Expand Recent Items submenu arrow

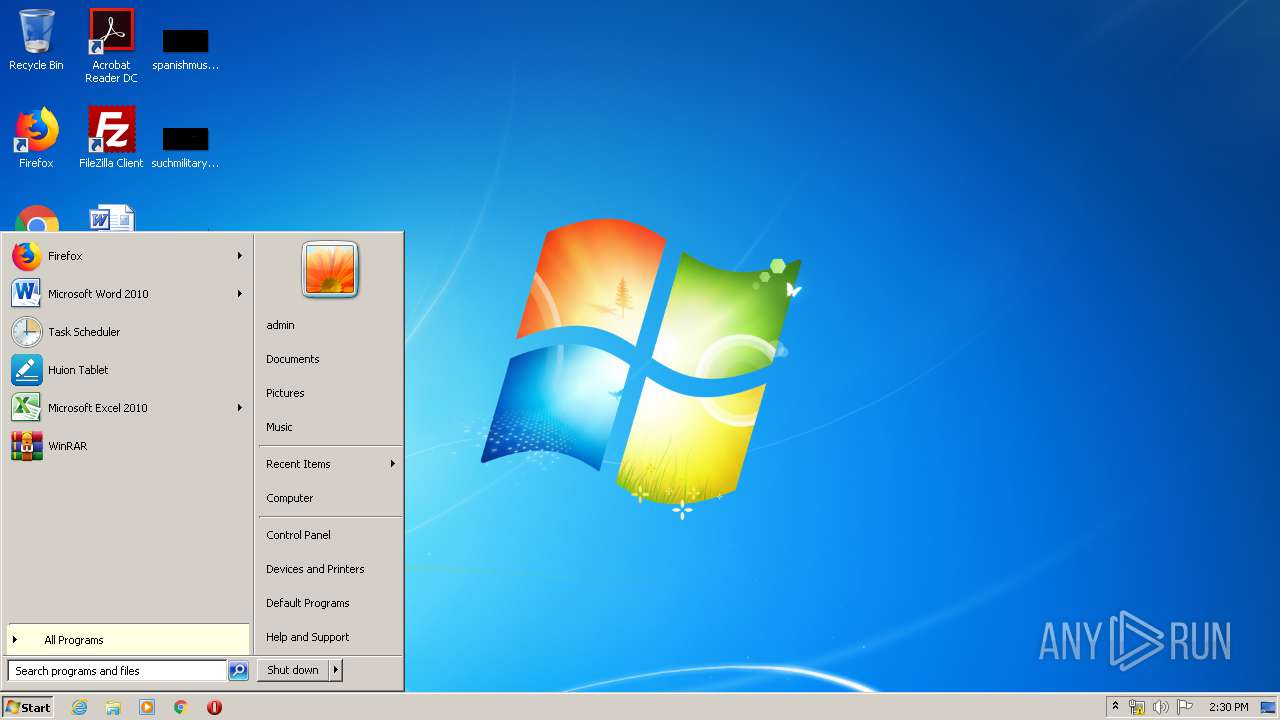[393, 464]
